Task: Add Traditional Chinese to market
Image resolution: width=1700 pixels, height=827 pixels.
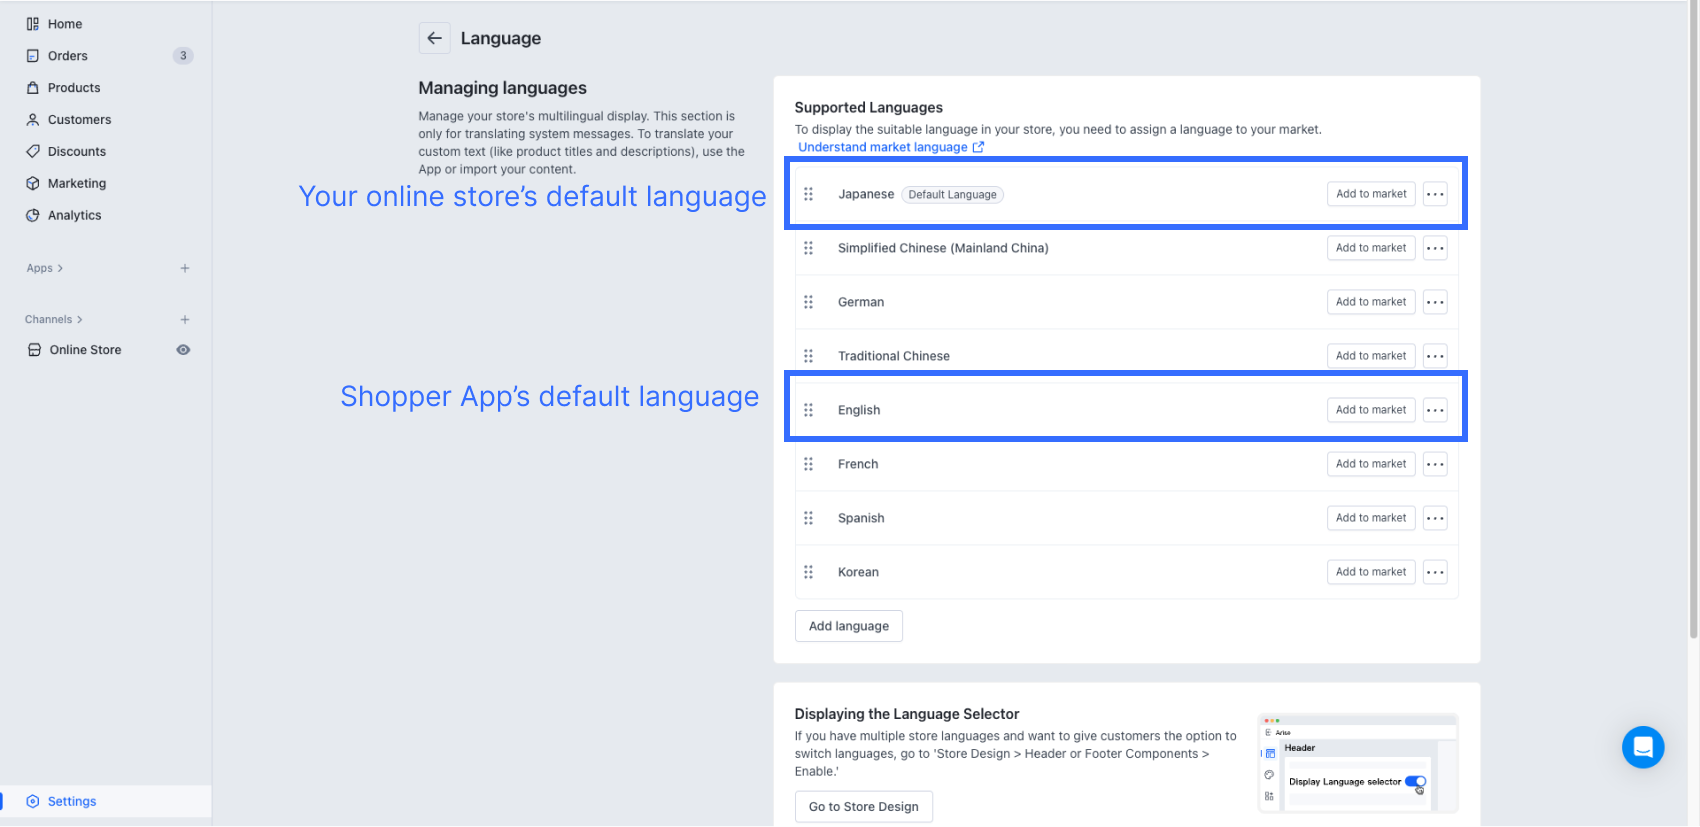Action: 1371,356
